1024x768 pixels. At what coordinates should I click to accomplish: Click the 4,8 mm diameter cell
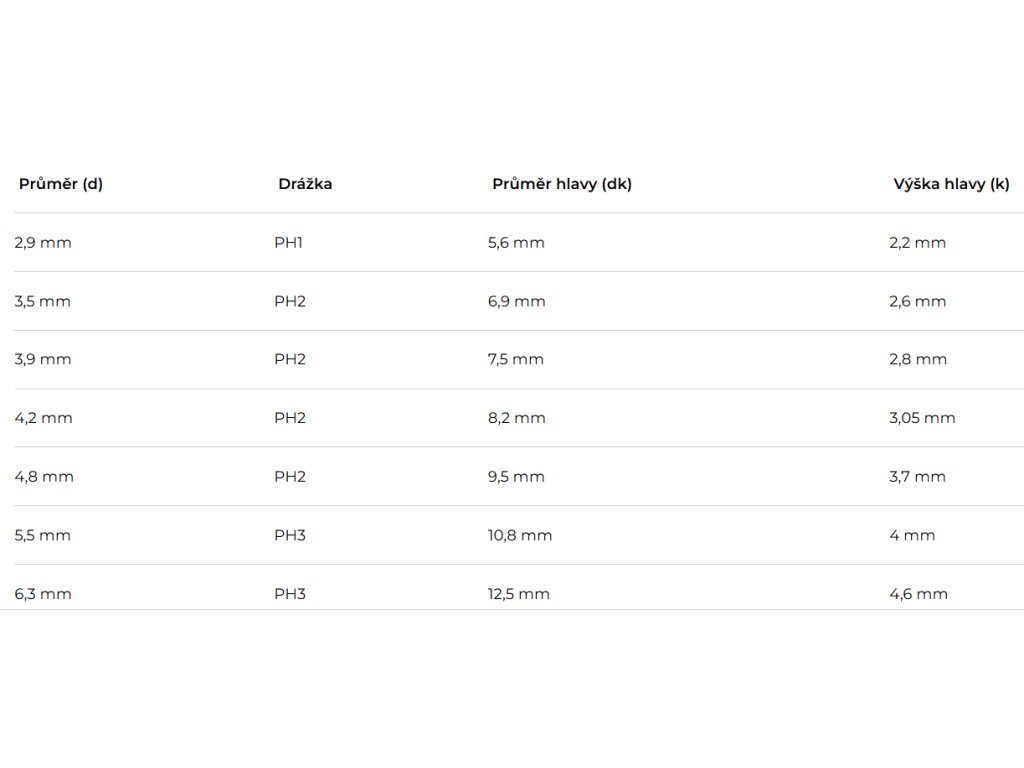click(x=44, y=477)
